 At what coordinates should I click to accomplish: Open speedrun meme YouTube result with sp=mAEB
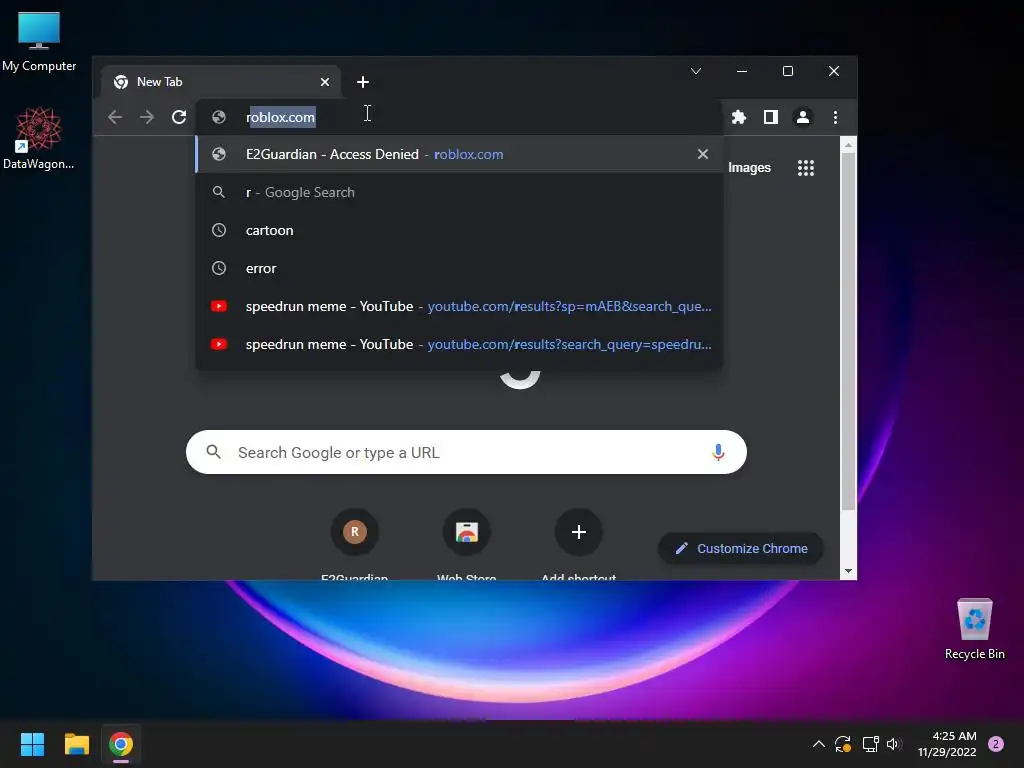460,306
